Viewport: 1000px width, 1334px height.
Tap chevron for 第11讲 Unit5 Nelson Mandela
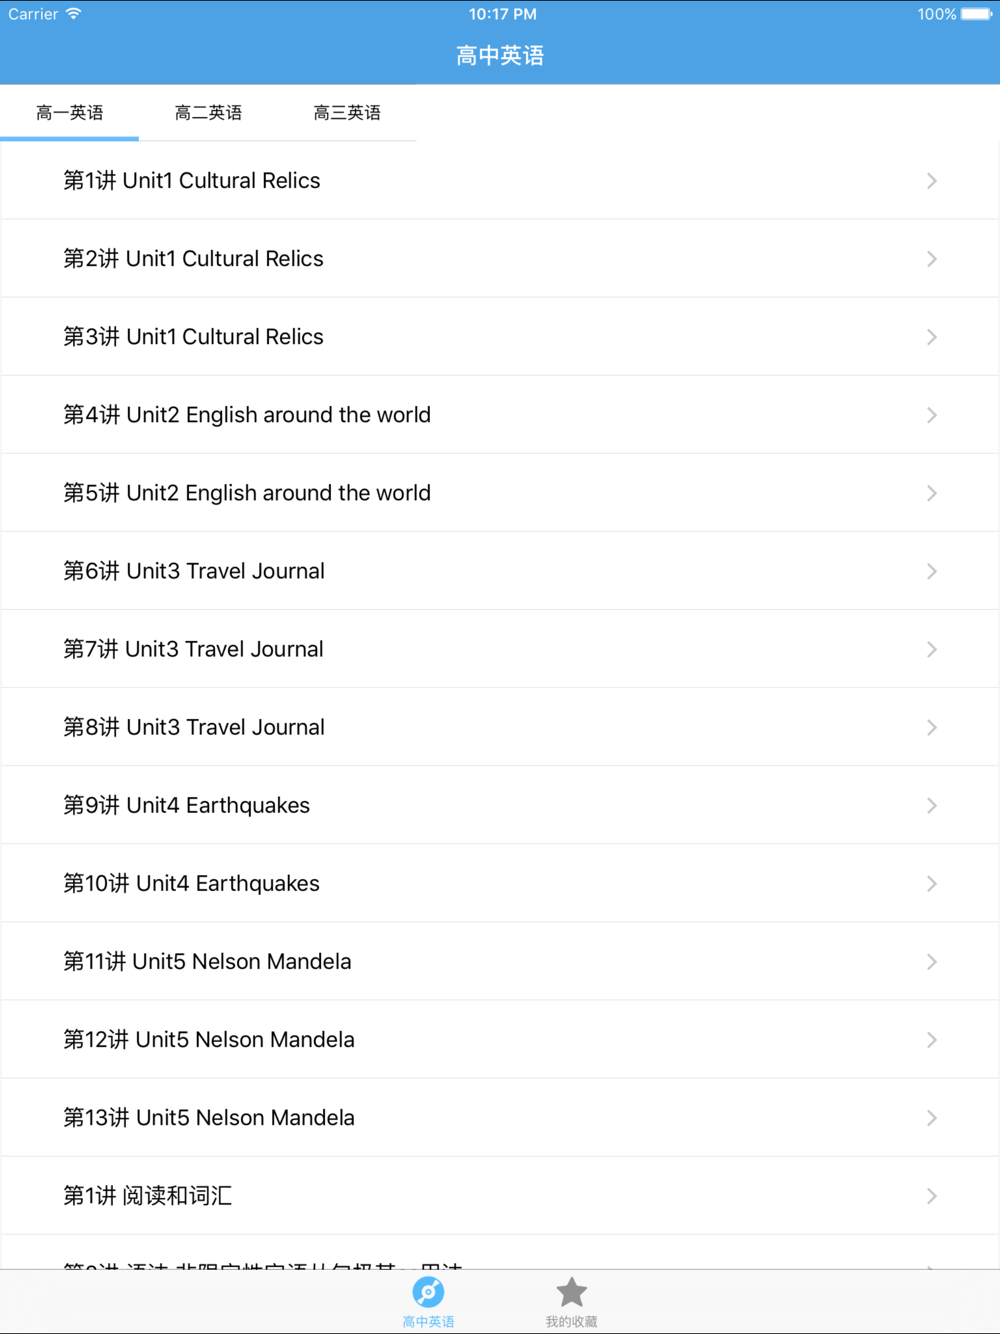click(931, 961)
